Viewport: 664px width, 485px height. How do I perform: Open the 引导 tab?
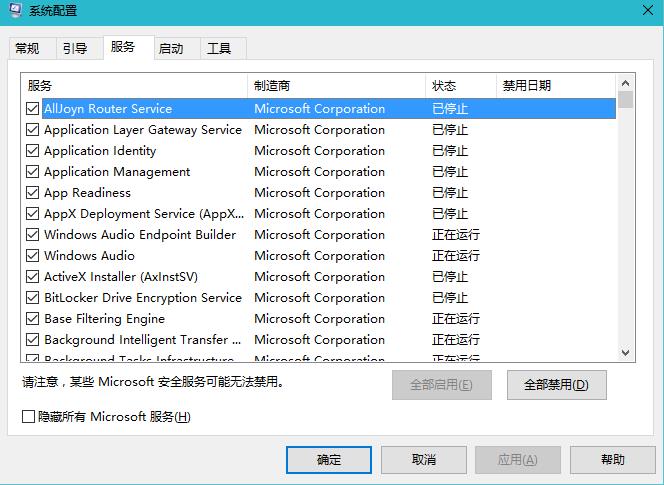tap(75, 49)
